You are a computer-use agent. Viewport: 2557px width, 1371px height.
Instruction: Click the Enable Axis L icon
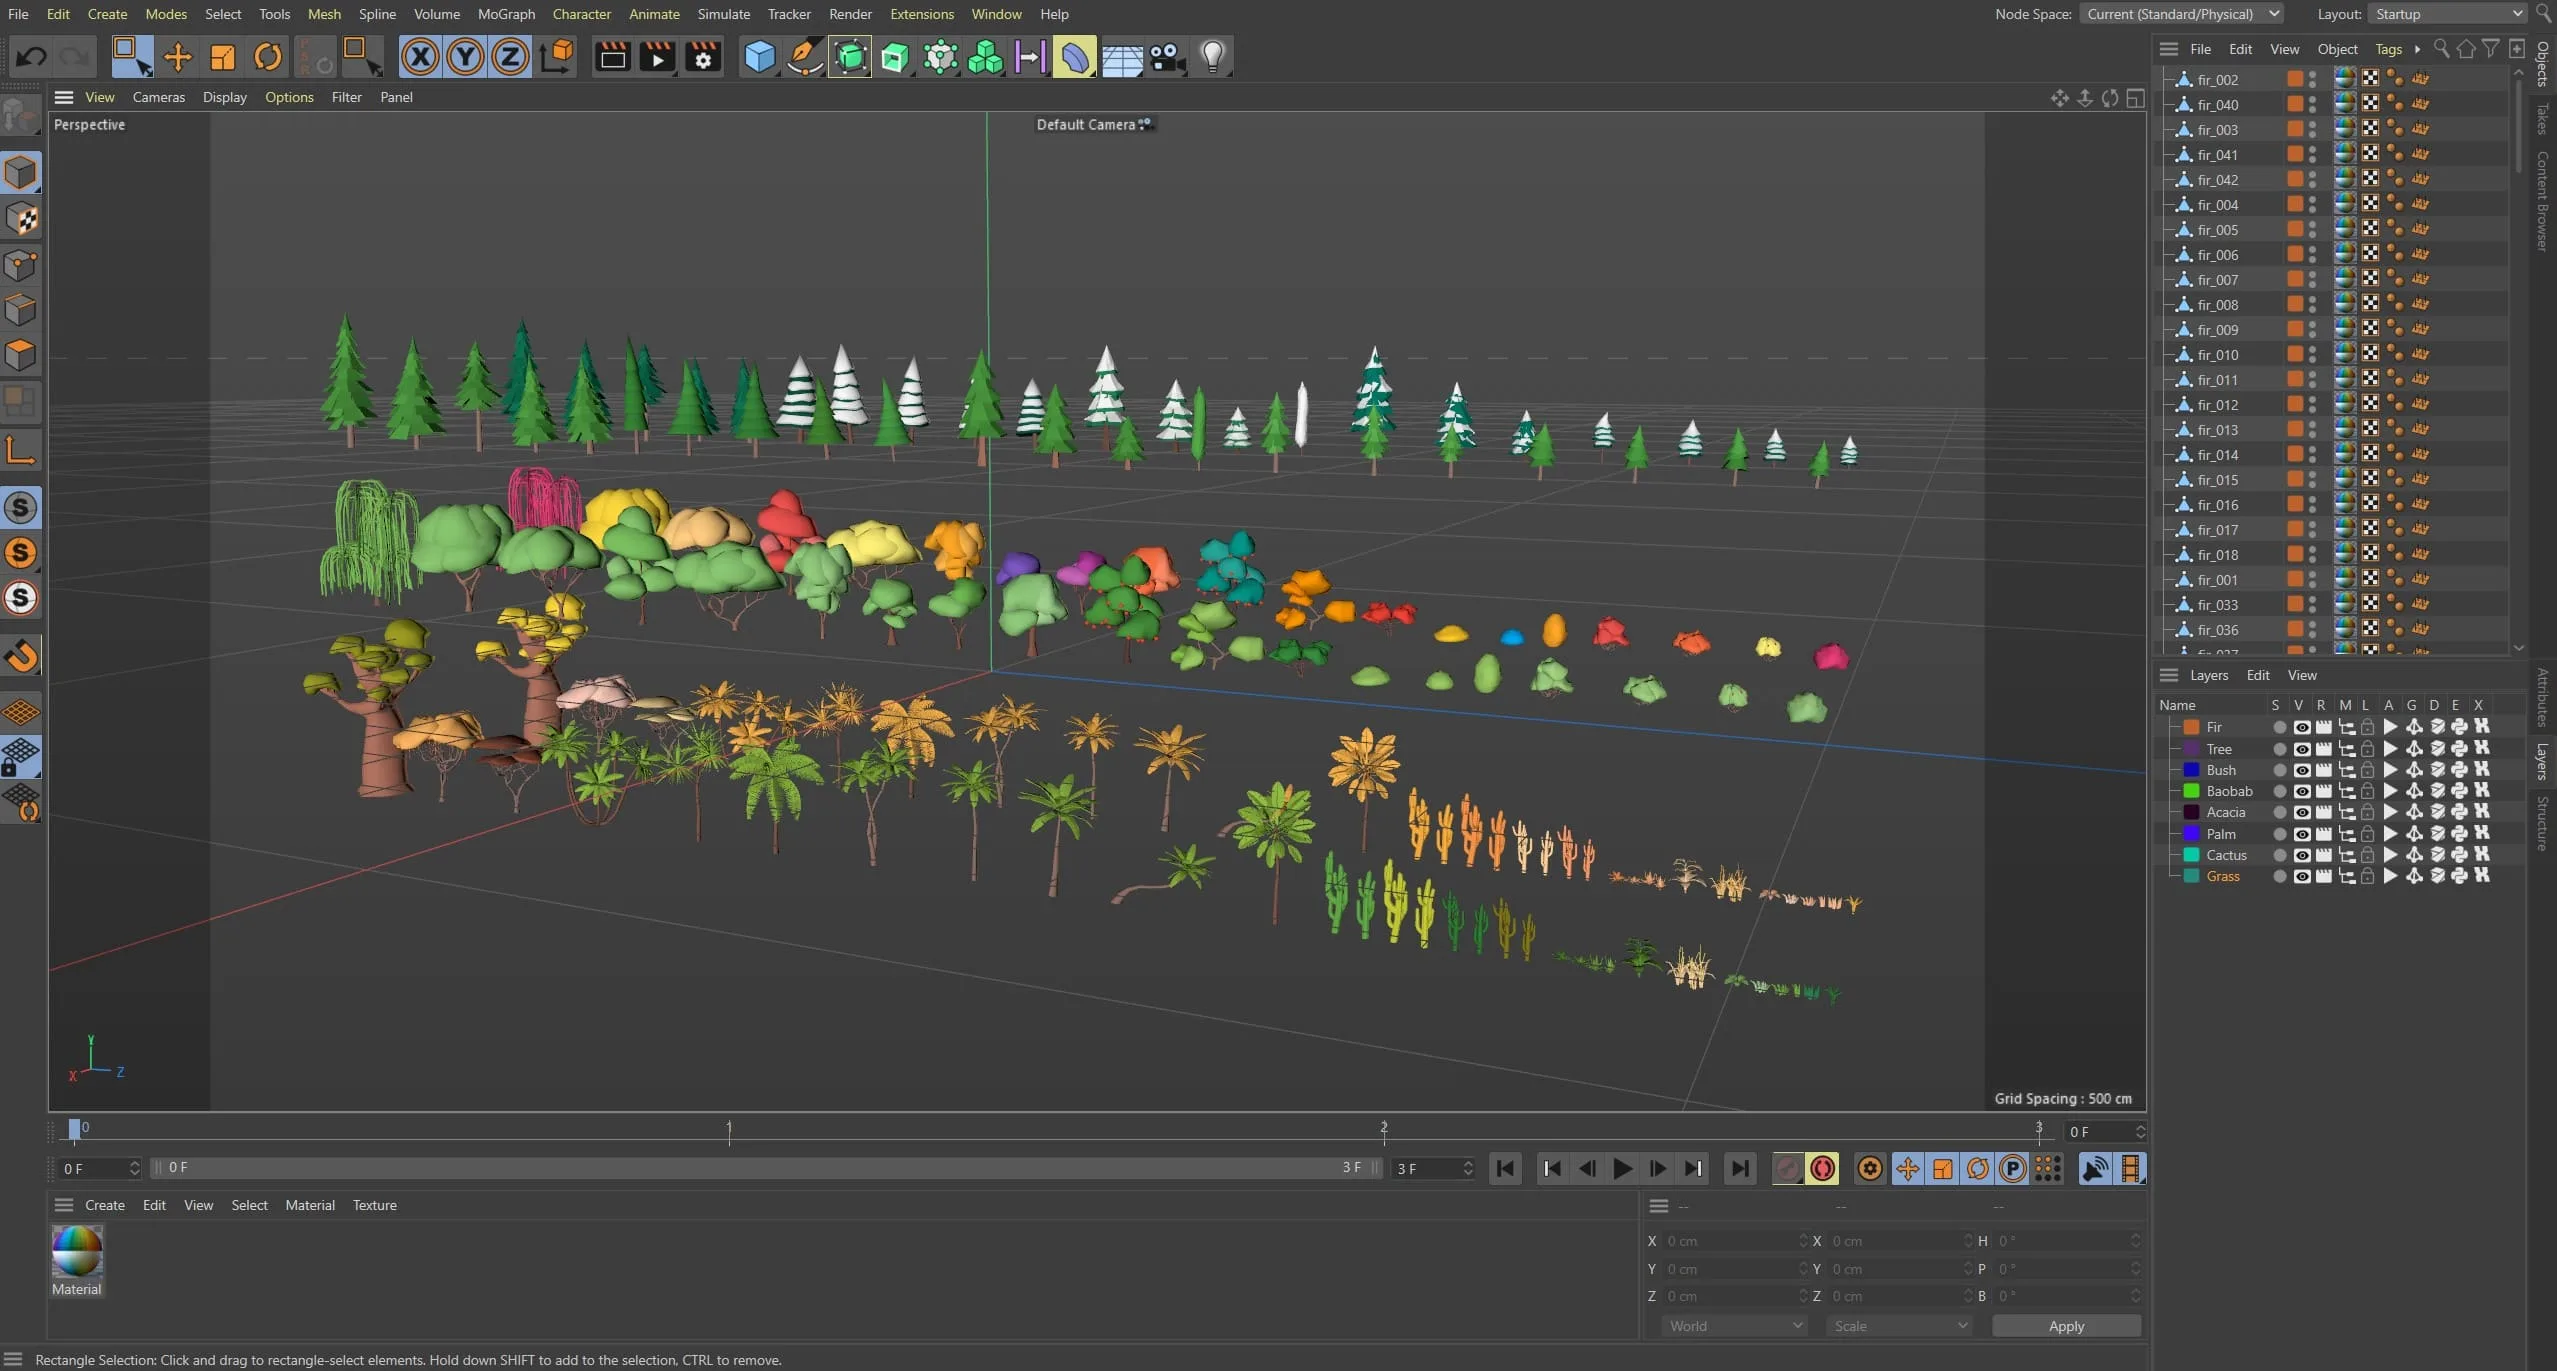[20, 450]
